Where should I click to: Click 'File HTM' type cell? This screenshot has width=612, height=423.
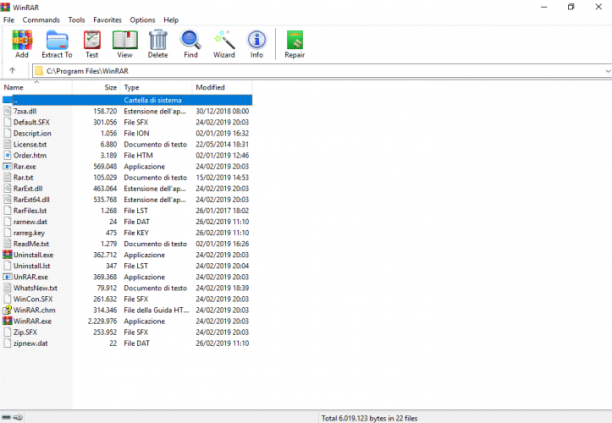tap(138, 155)
